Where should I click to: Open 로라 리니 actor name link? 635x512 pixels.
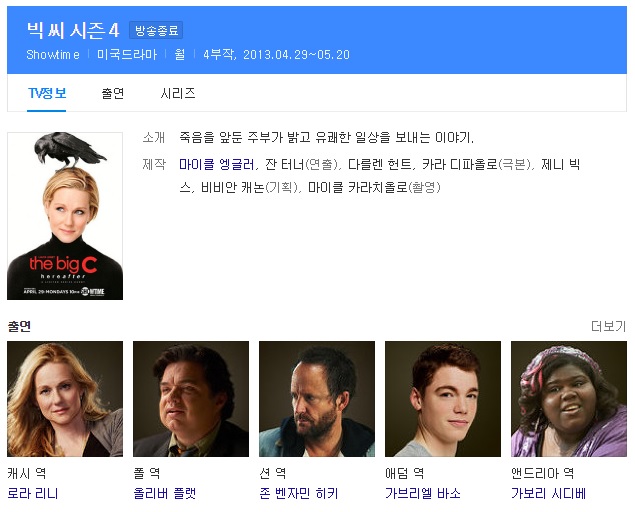(33, 493)
